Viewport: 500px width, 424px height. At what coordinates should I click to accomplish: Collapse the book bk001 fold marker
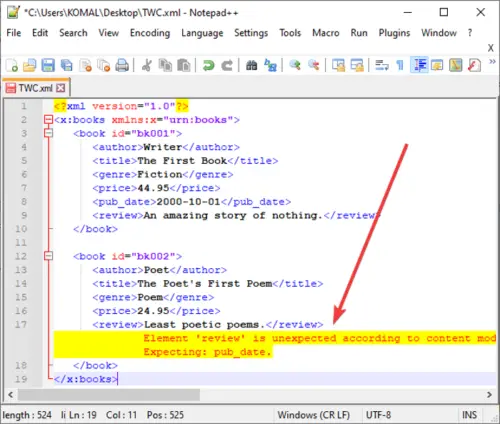[x=49, y=133]
